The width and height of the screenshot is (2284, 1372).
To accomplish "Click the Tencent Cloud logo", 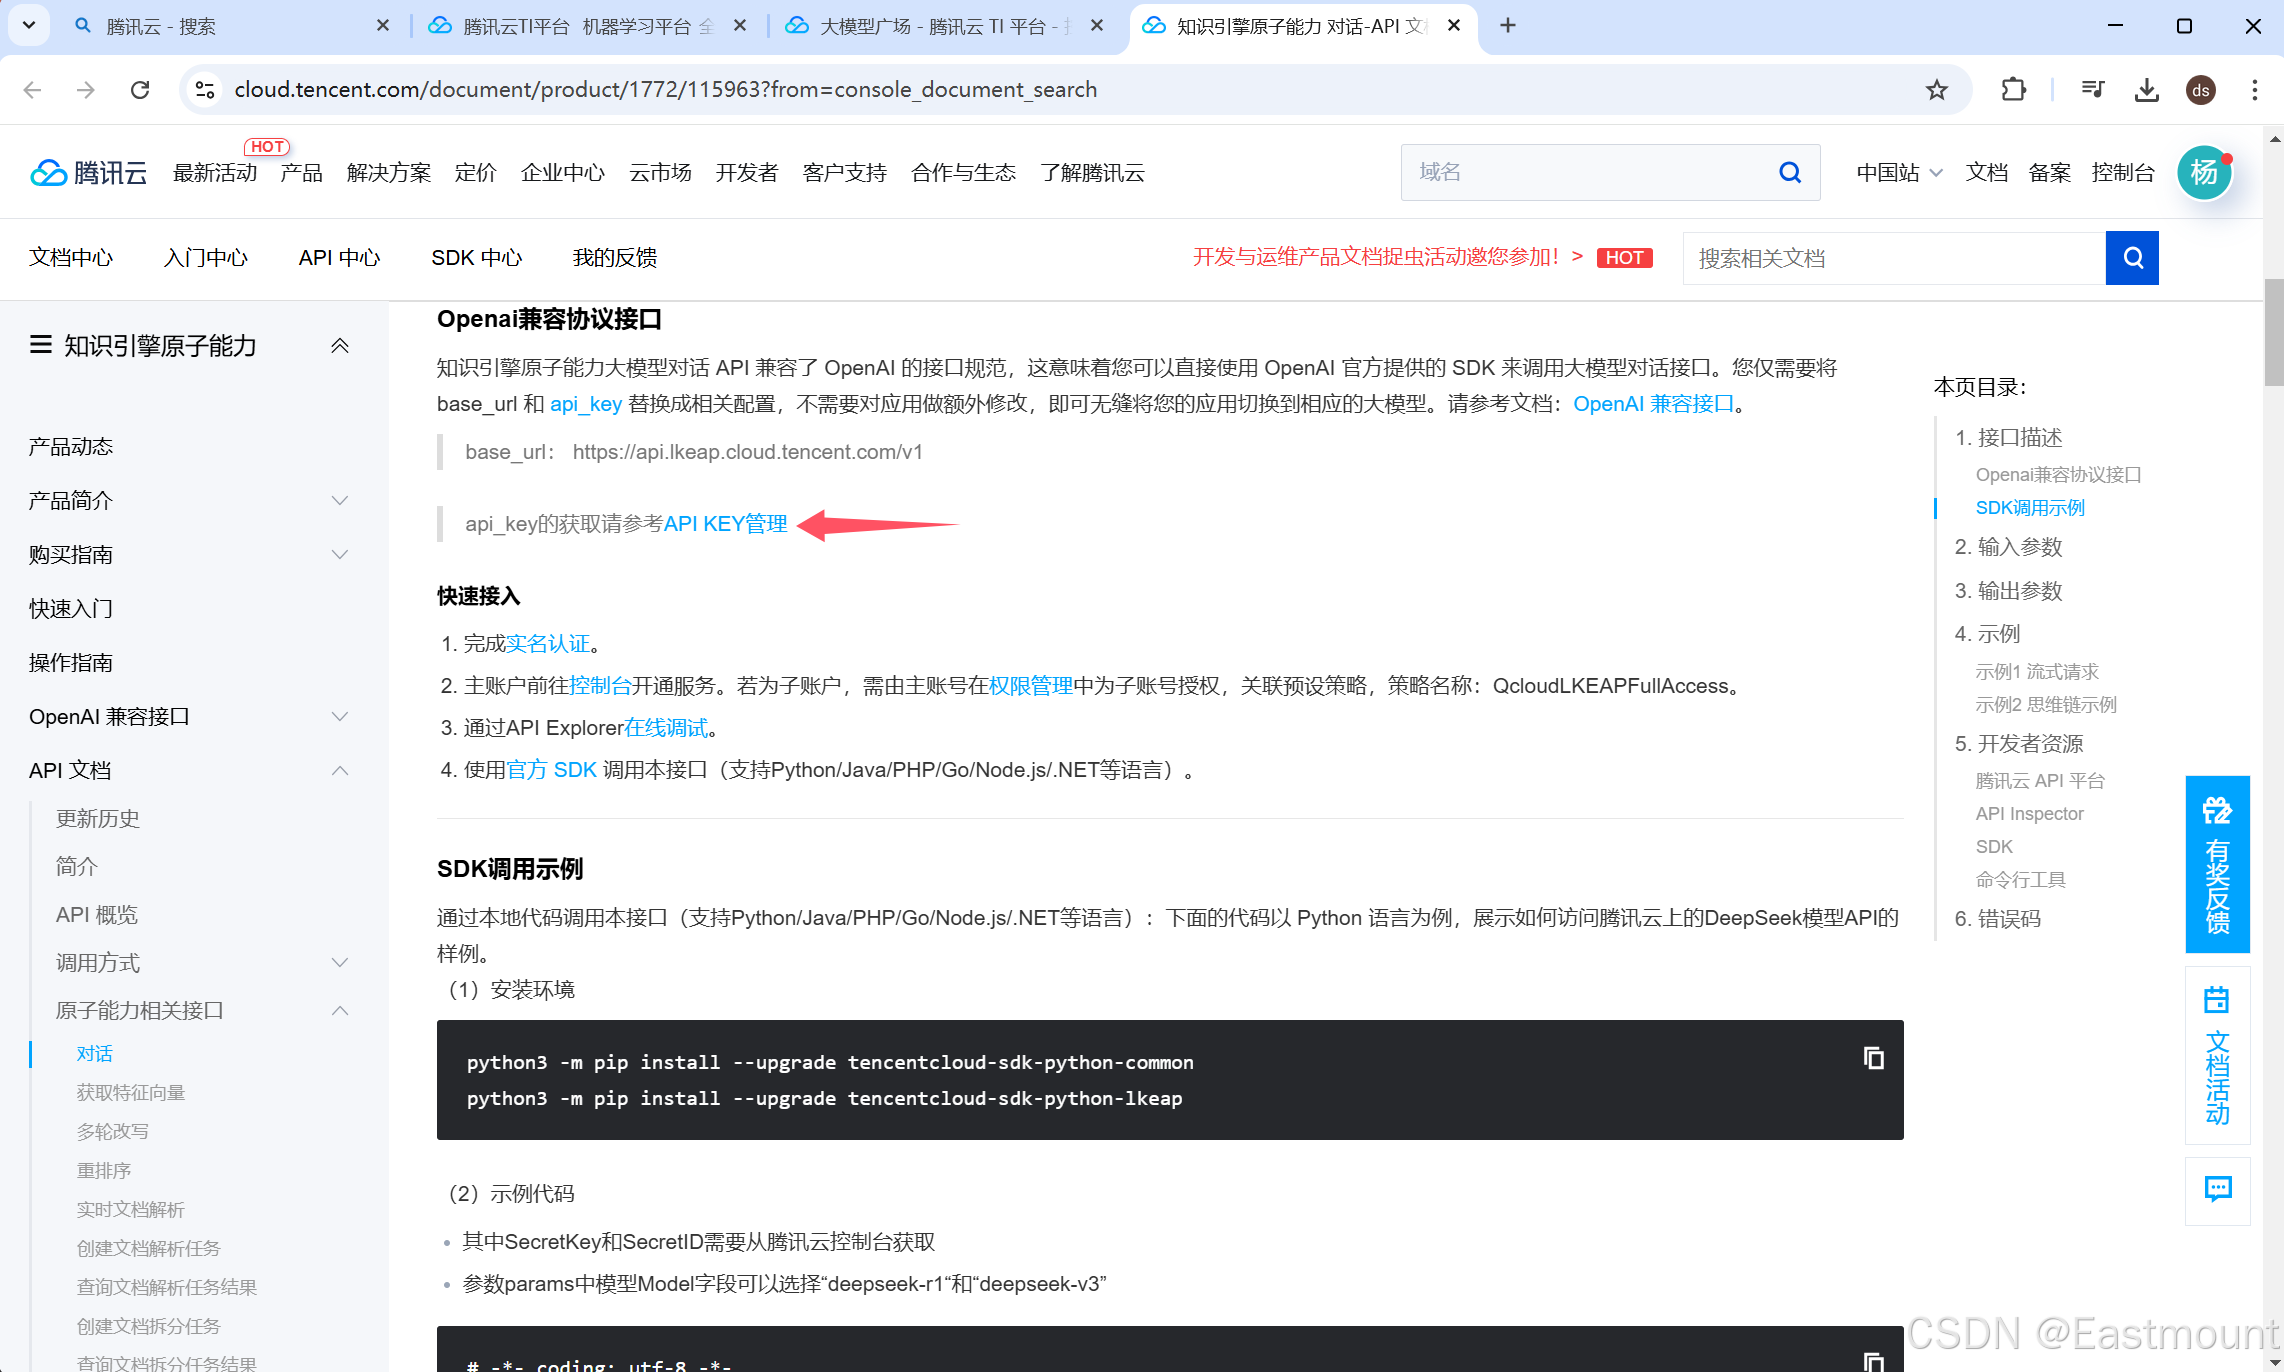I will tap(88, 173).
